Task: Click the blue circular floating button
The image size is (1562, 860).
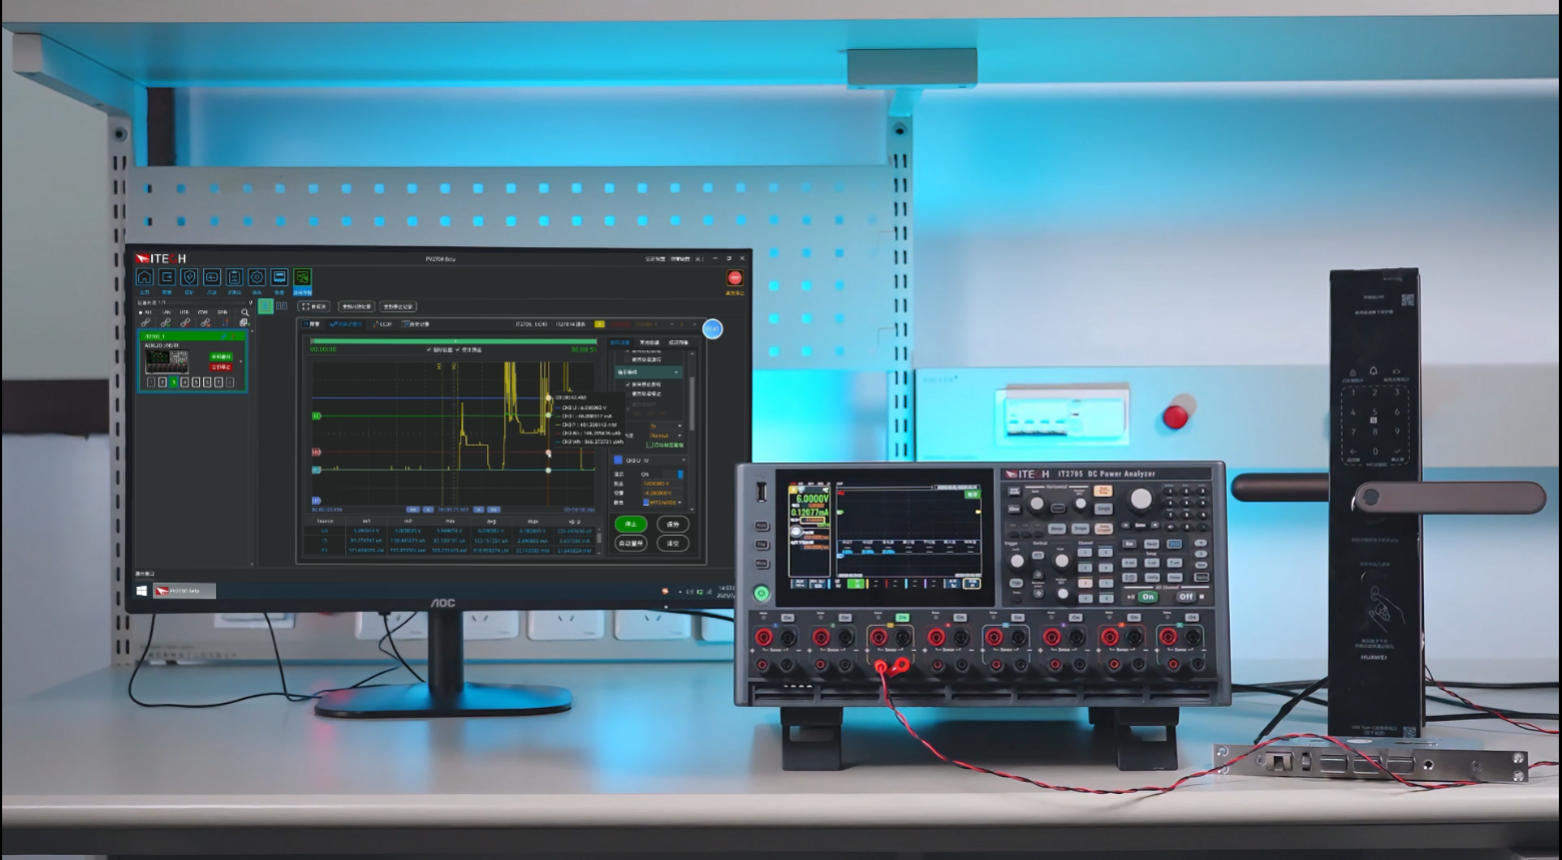Action: tap(712, 329)
